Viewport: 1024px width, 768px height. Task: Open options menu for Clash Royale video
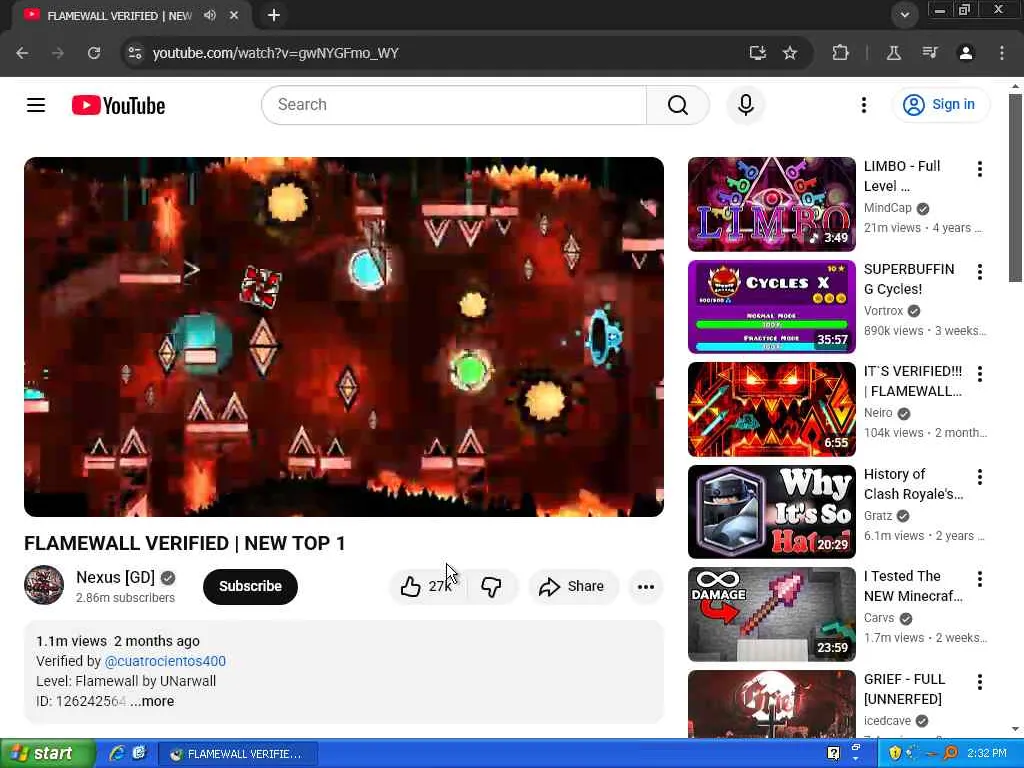click(980, 477)
